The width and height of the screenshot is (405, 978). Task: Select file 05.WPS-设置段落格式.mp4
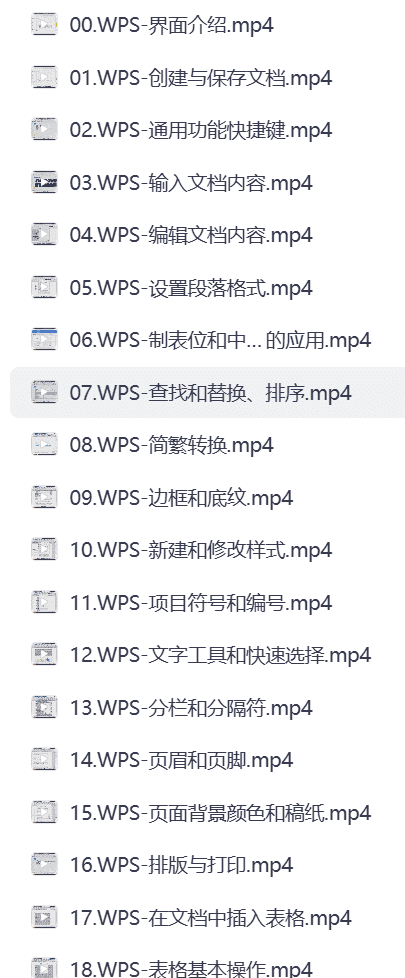pos(191,288)
